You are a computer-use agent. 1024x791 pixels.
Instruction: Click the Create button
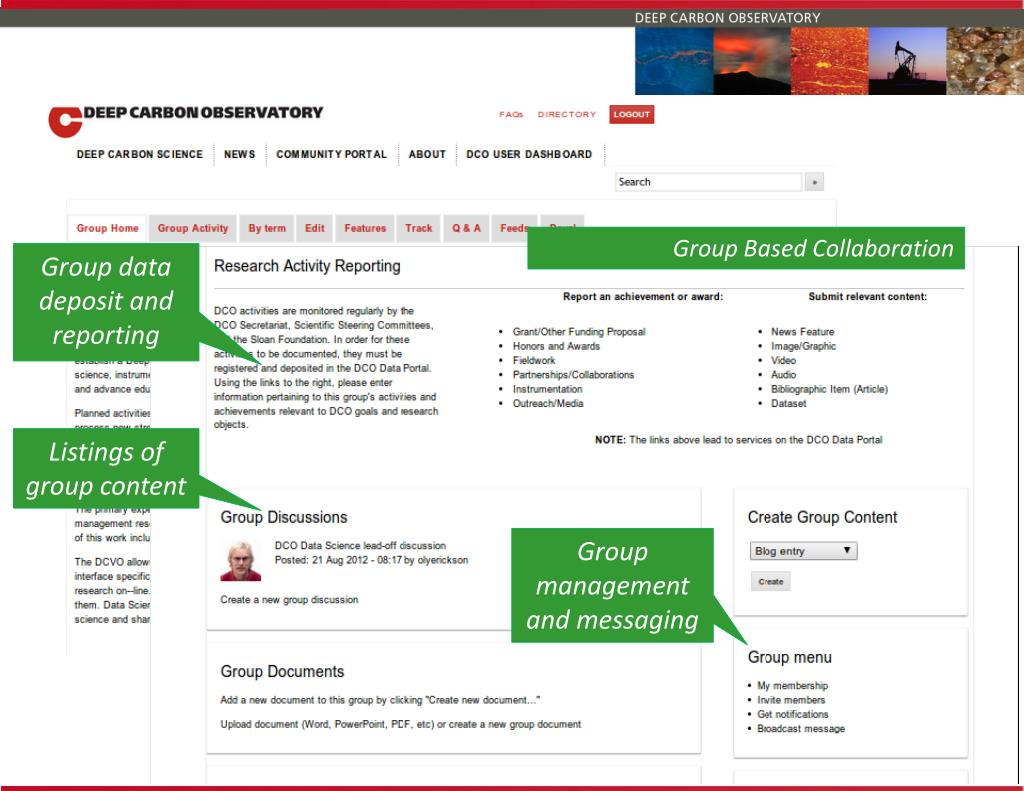(771, 581)
